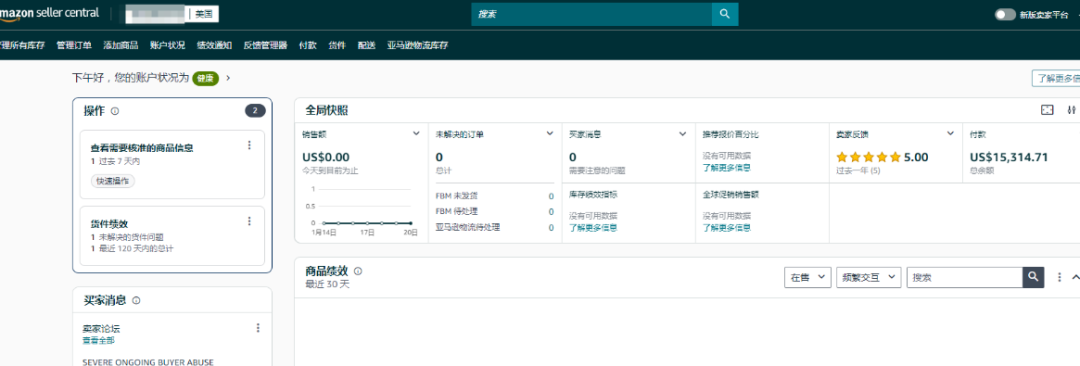Click info icon beside 商品绩效
The image size is (1080, 366).
point(358,271)
